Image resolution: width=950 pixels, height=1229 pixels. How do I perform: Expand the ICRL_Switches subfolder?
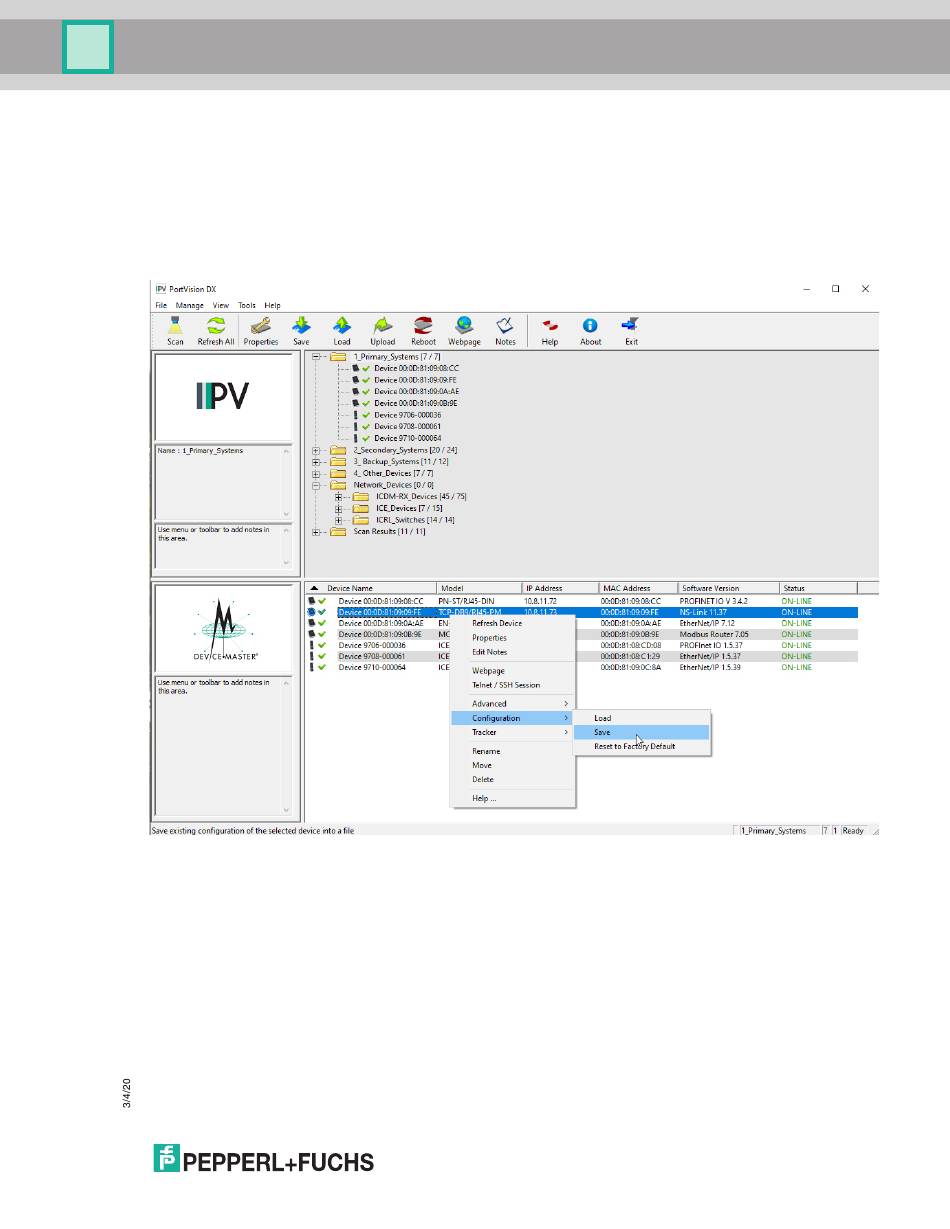[x=339, y=520]
